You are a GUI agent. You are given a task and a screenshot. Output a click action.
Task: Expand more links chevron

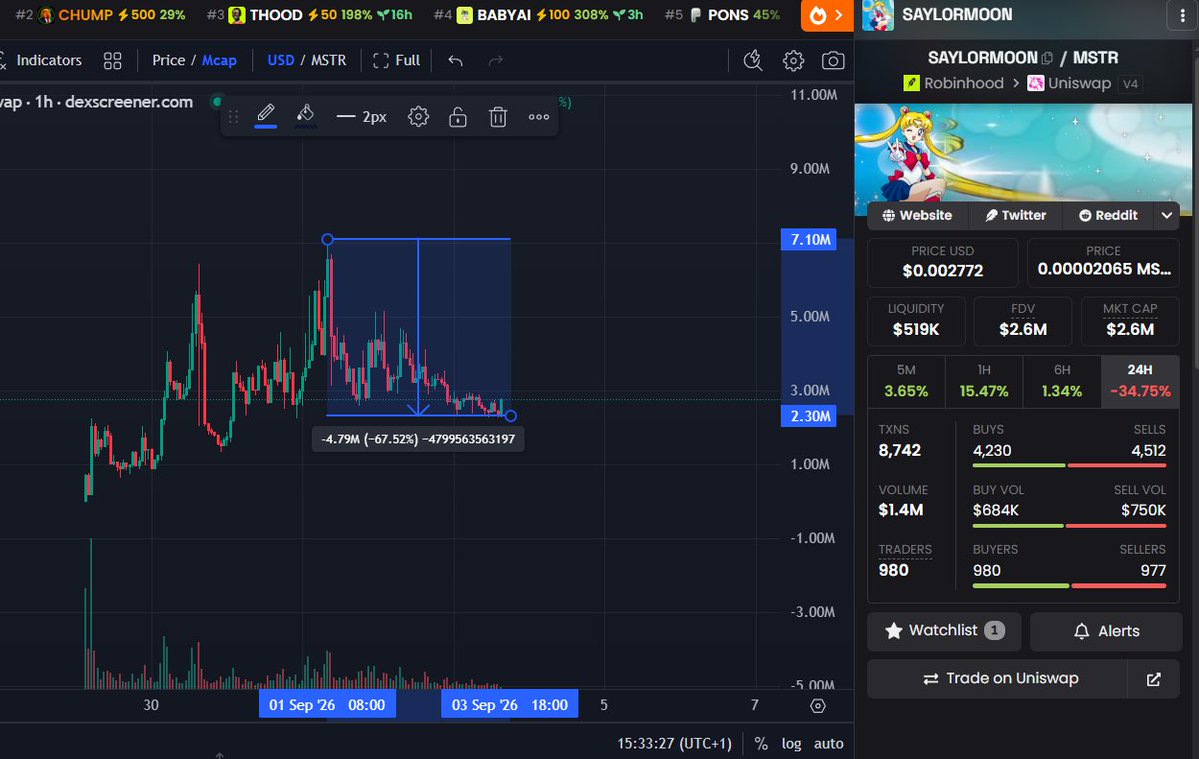(x=1167, y=216)
